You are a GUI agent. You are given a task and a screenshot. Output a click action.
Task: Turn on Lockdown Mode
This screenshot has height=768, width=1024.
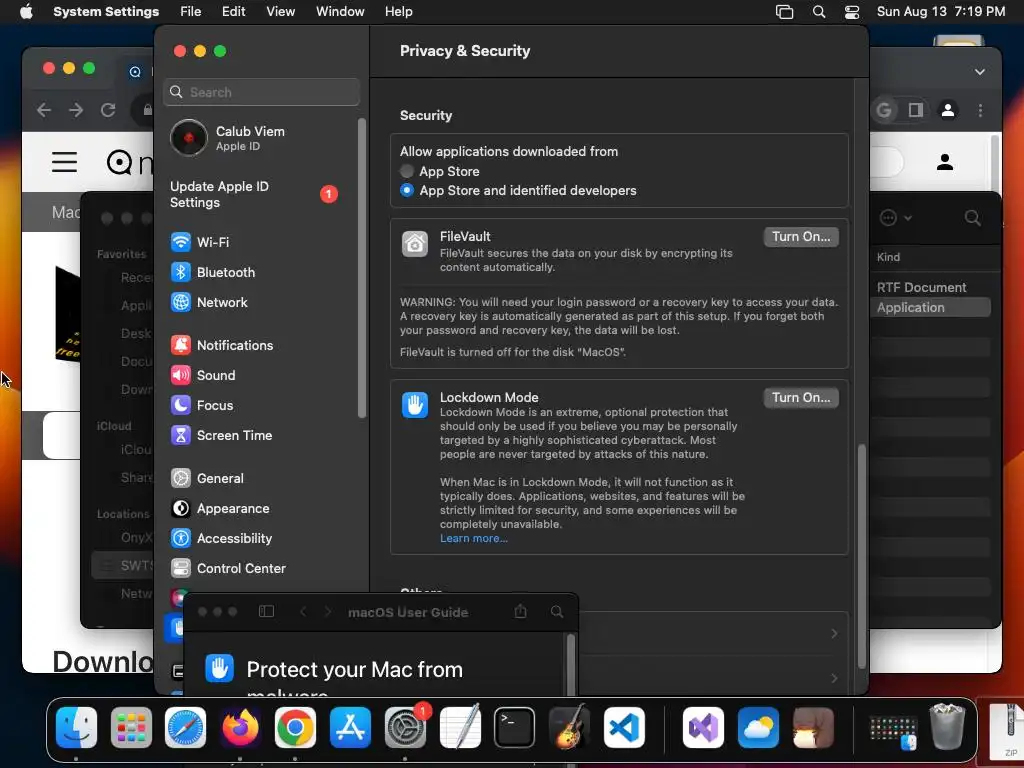click(801, 397)
